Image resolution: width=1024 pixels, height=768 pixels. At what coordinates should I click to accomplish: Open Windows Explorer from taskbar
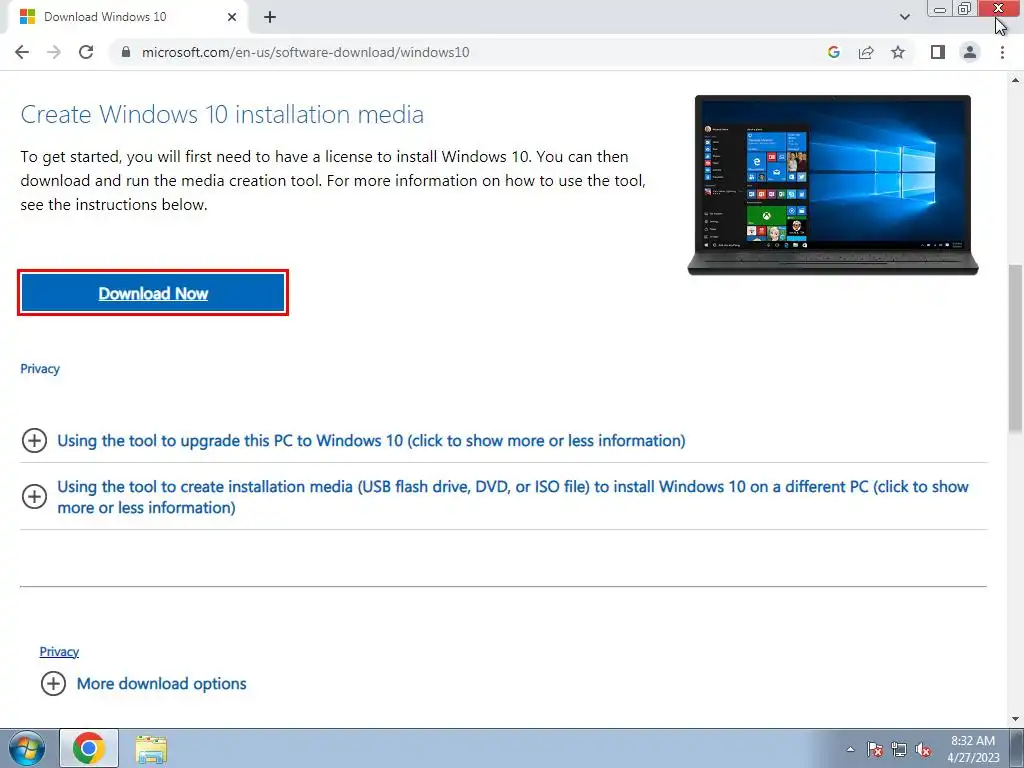pos(151,748)
